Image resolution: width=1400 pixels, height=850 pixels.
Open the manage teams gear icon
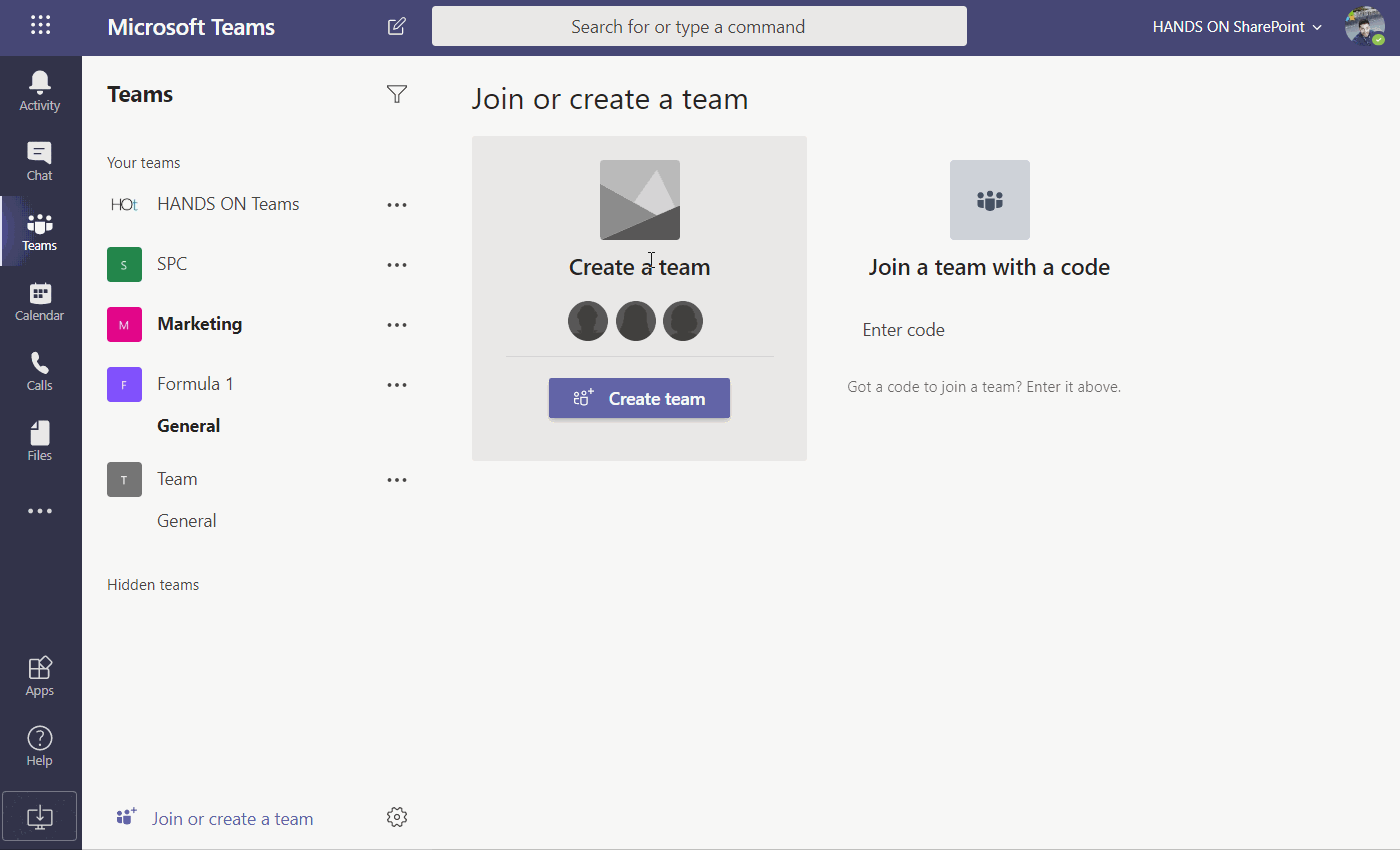point(397,817)
